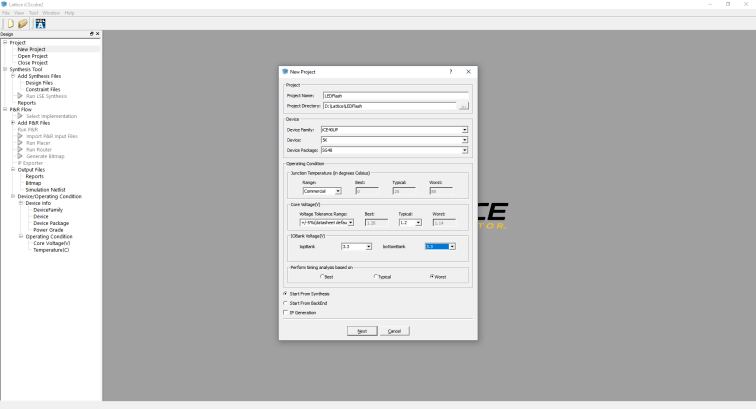Select Typical for timing analysis
The height and width of the screenshot is (409, 756).
(x=375, y=276)
